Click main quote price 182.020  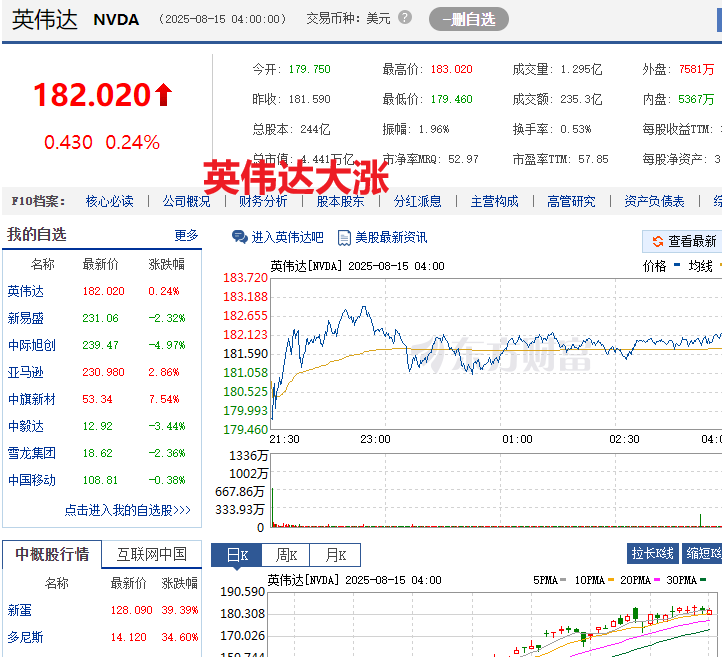point(92,95)
